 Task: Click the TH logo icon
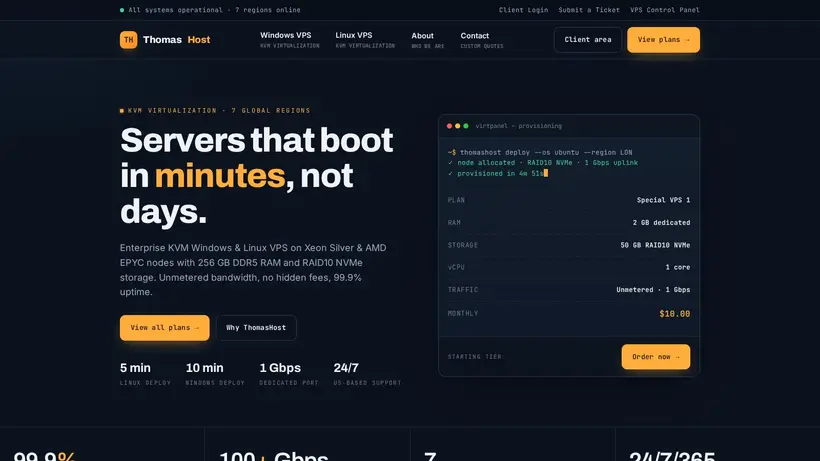pyautogui.click(x=128, y=40)
